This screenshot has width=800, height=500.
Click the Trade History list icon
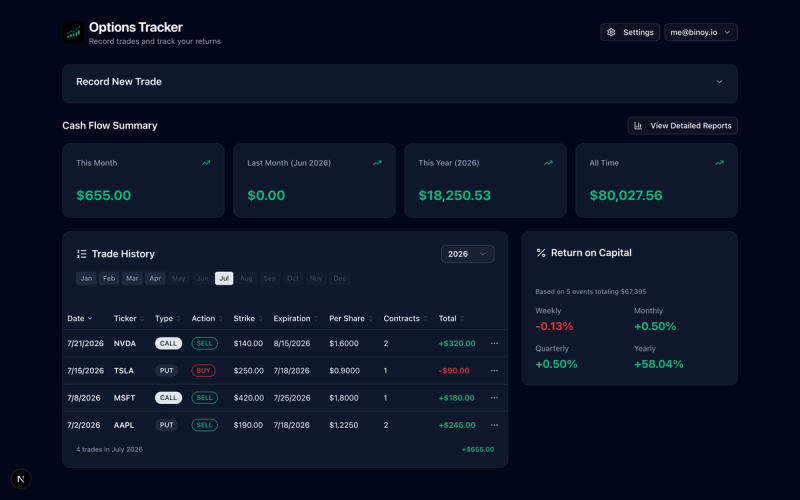(82, 254)
